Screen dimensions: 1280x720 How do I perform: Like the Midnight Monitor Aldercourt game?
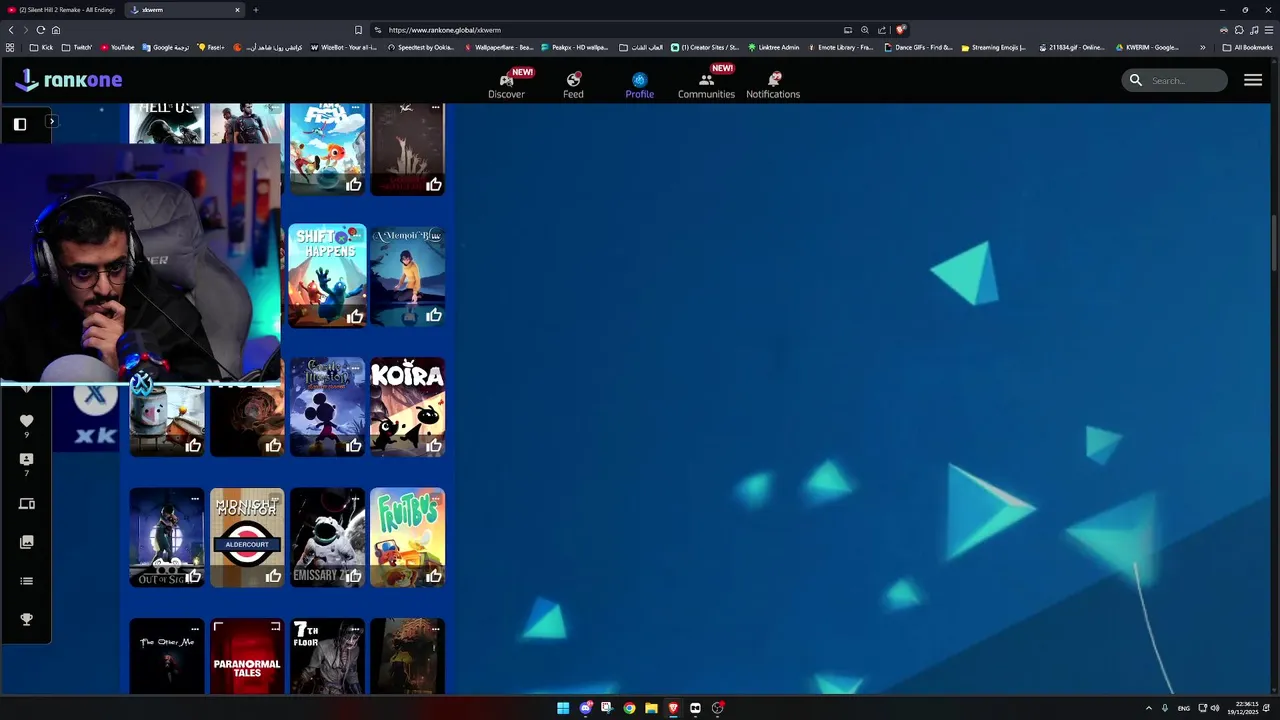(x=274, y=576)
